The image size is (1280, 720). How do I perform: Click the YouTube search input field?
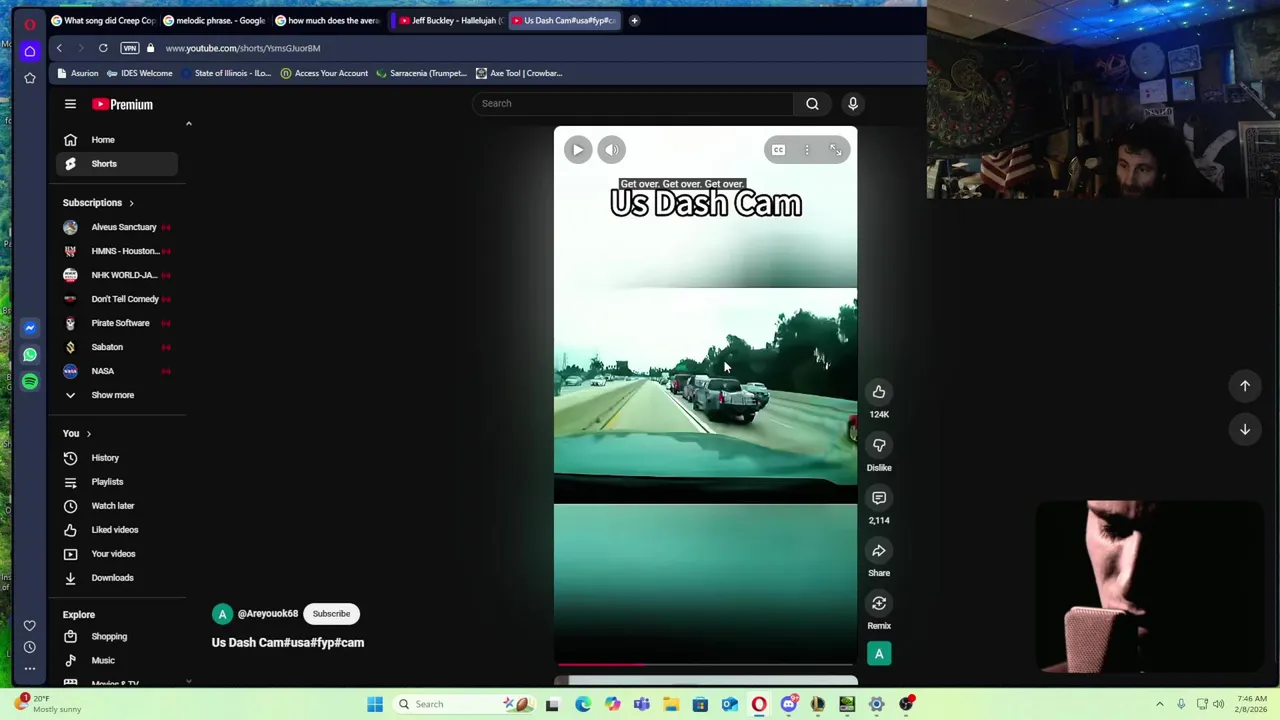pos(634,103)
